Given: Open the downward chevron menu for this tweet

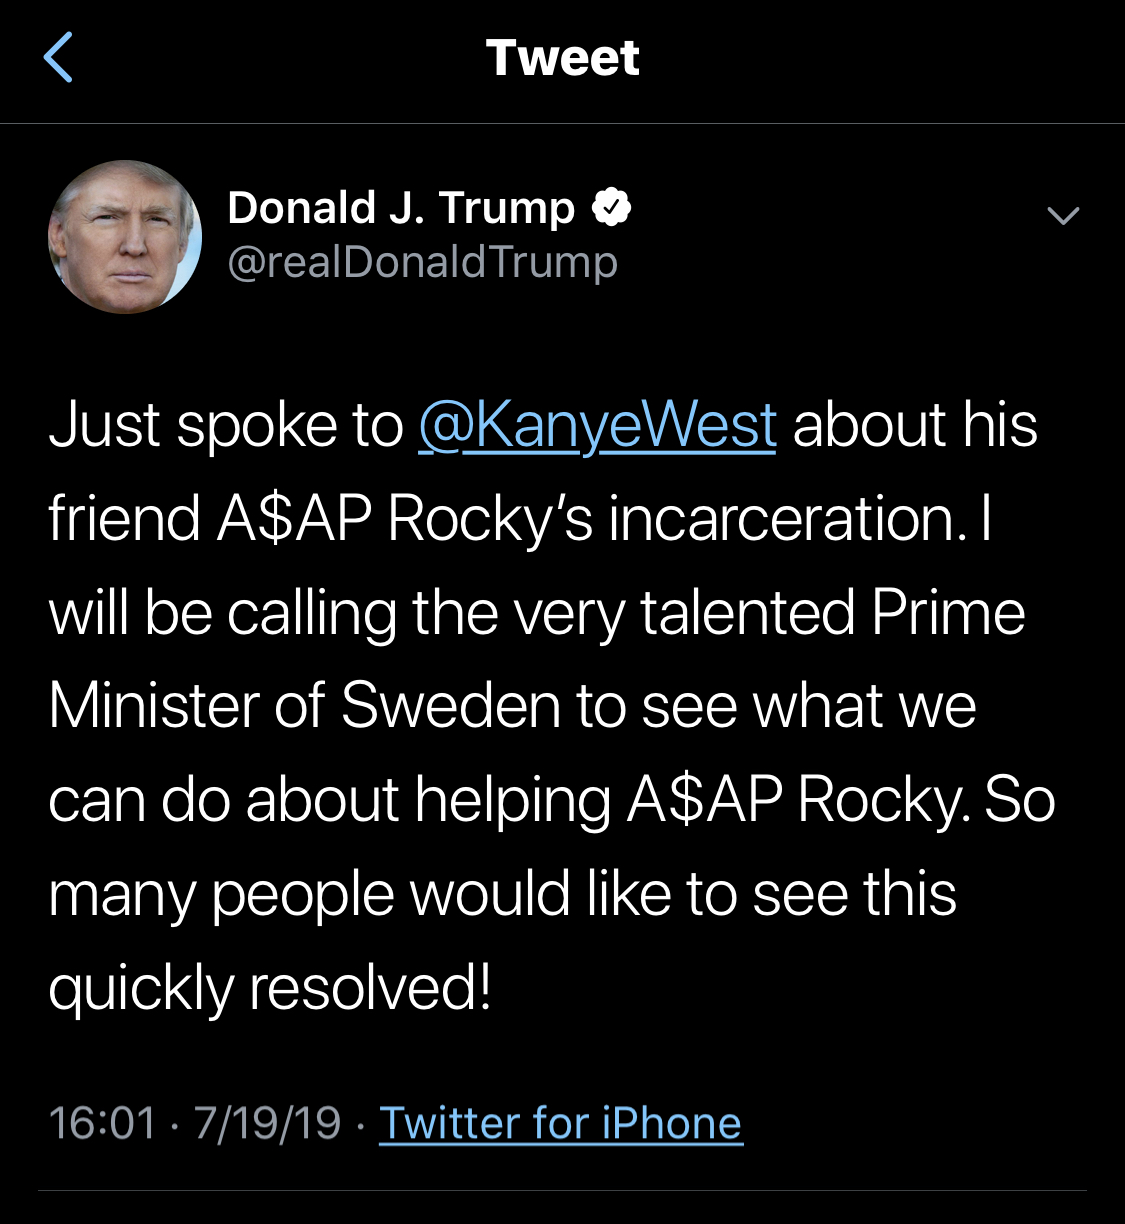Looking at the screenshot, I should tap(1065, 214).
